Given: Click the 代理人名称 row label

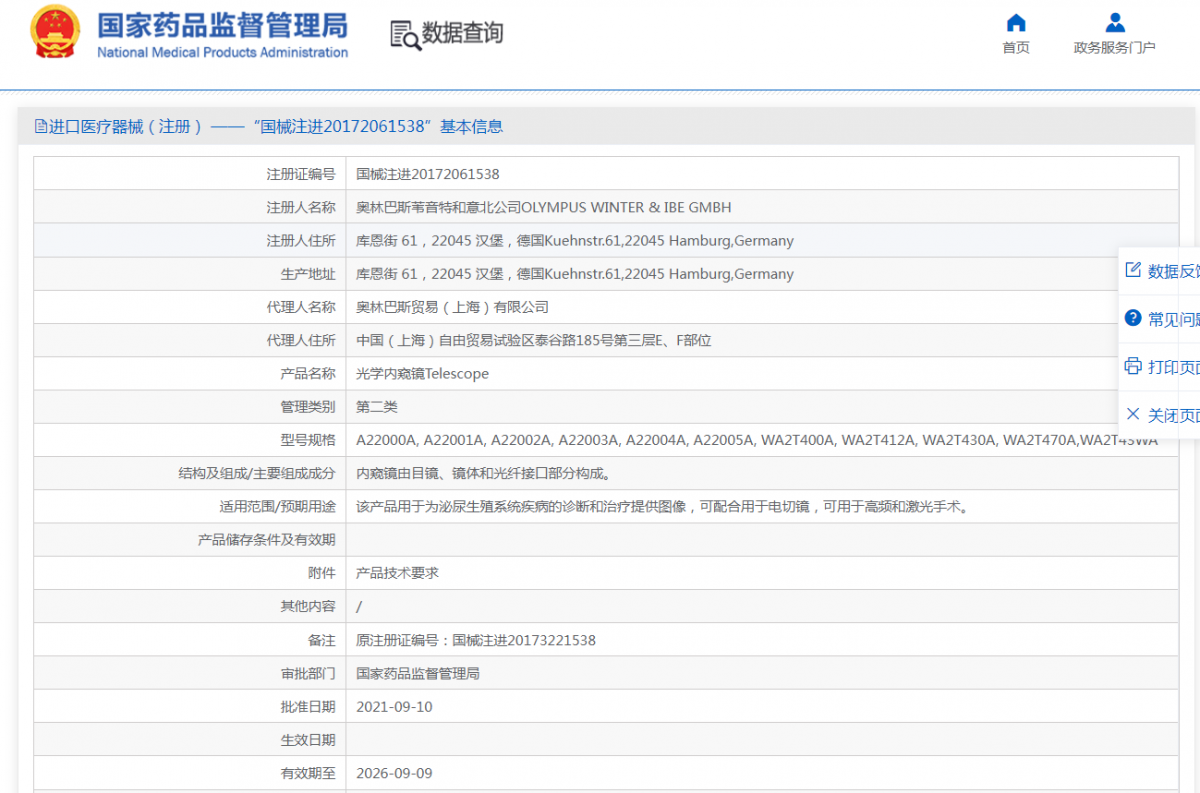Looking at the screenshot, I should [x=301, y=307].
